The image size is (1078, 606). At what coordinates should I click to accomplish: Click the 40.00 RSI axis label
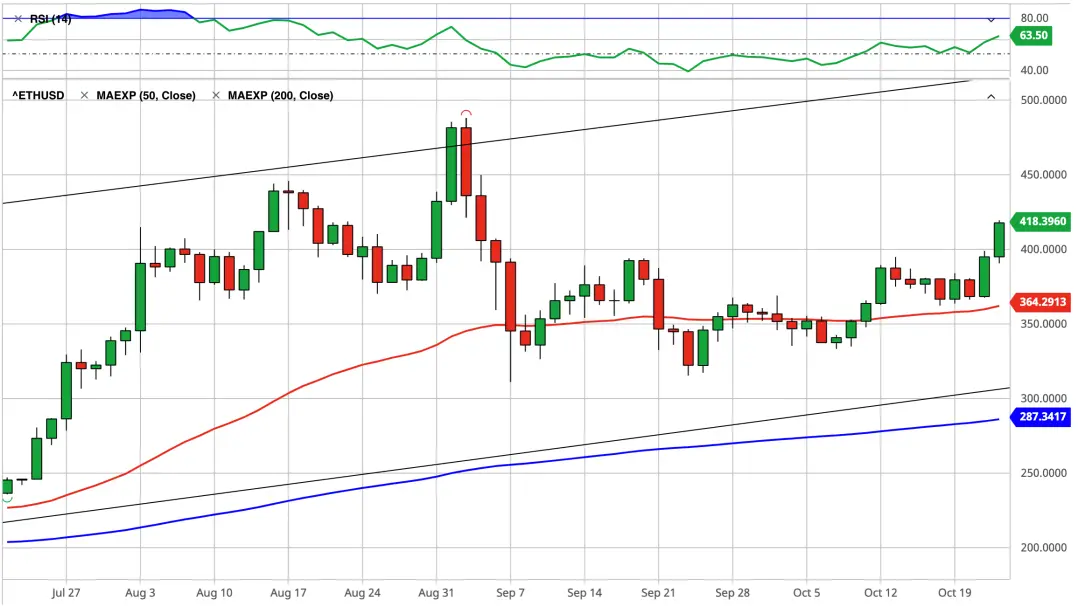(1035, 70)
